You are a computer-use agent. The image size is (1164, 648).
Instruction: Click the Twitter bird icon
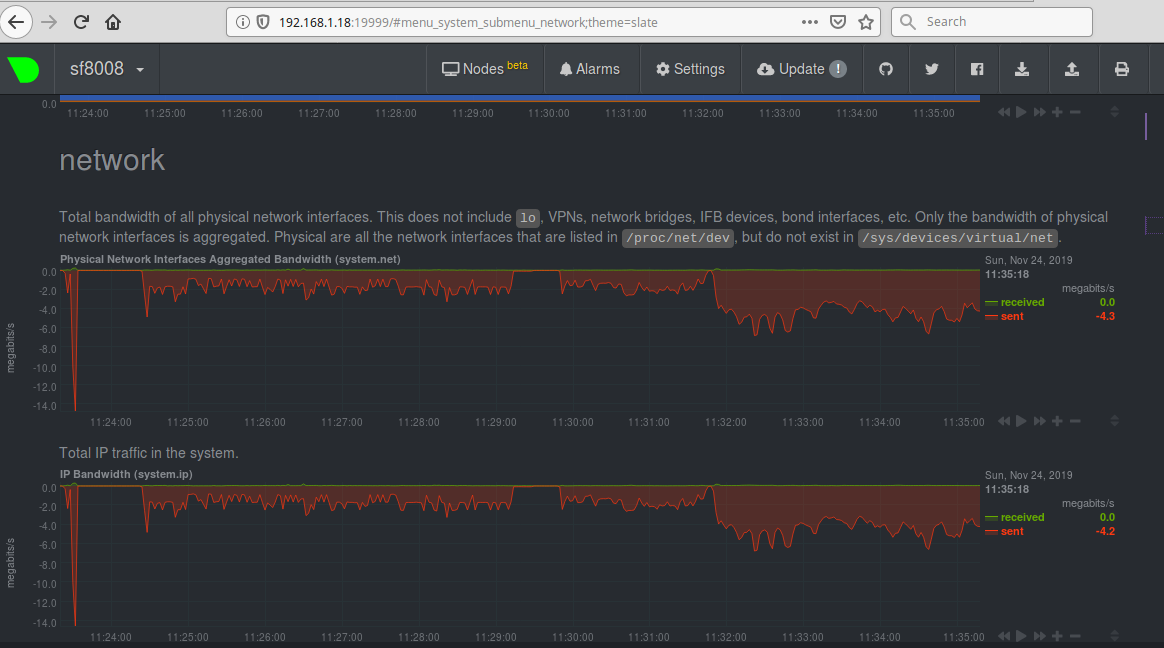932,69
